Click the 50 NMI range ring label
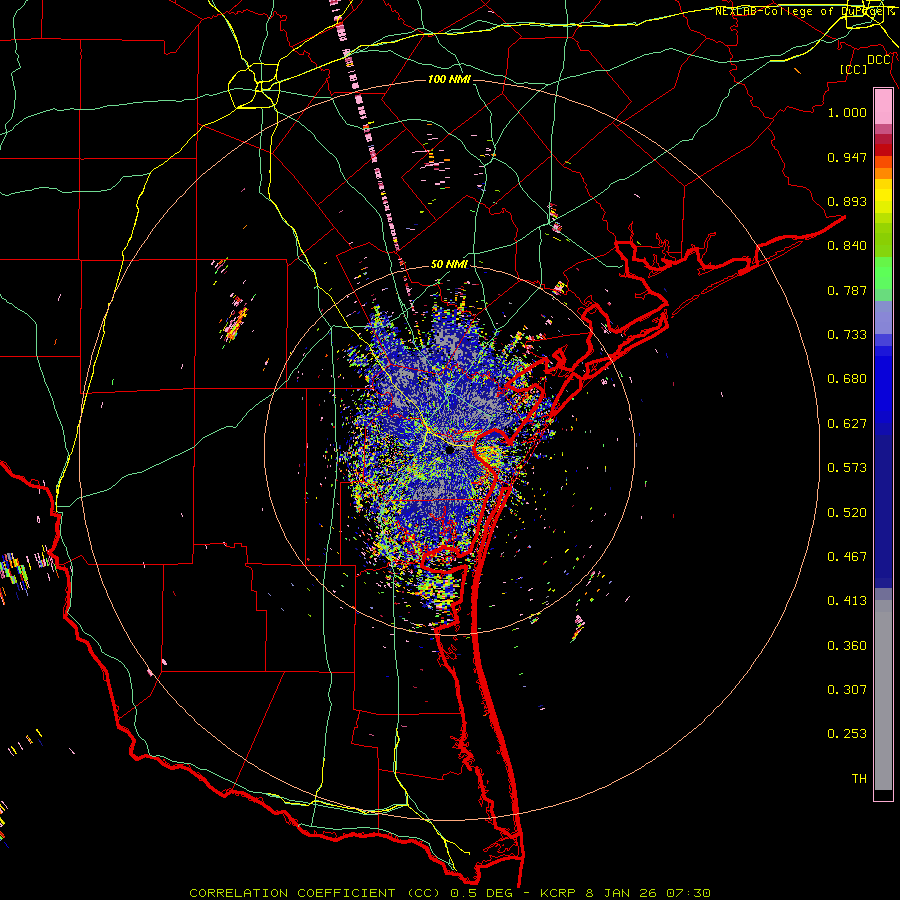Image resolution: width=900 pixels, height=900 pixels. coord(449,264)
